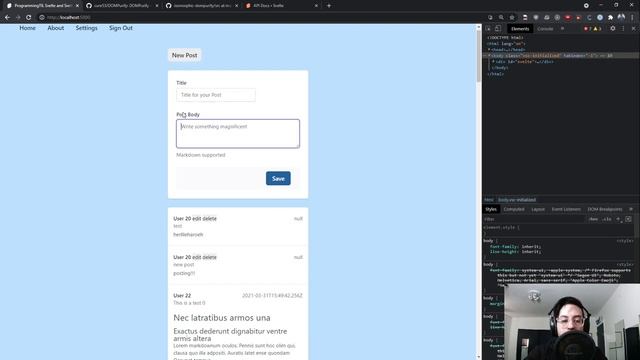
Task: Click the red circular extension icon
Action: (568, 18)
